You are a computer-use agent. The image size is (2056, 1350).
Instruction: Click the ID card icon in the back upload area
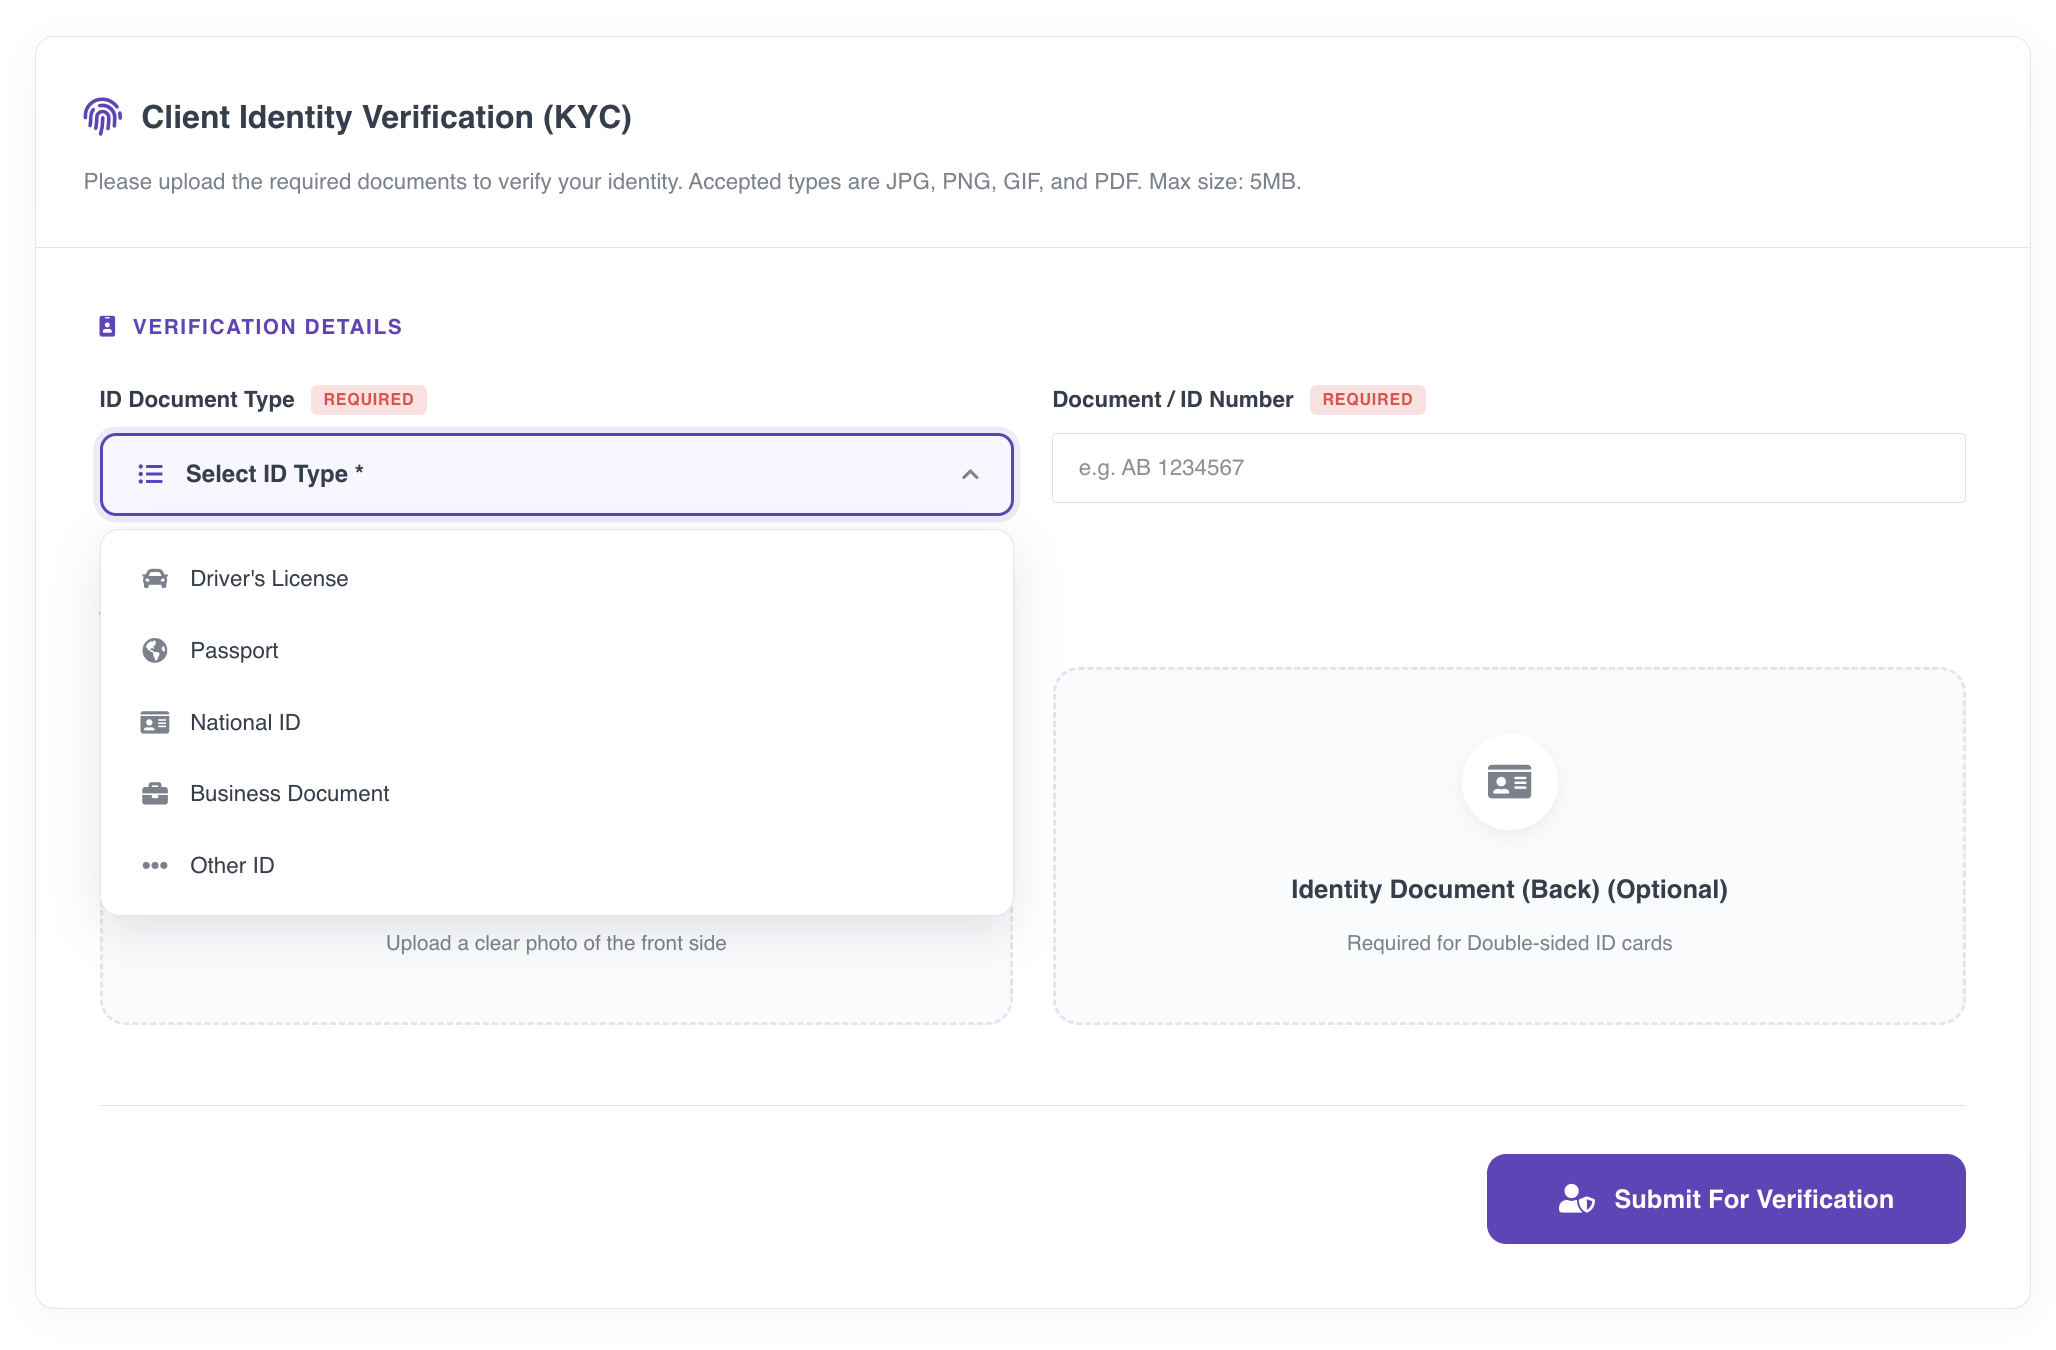click(x=1509, y=782)
